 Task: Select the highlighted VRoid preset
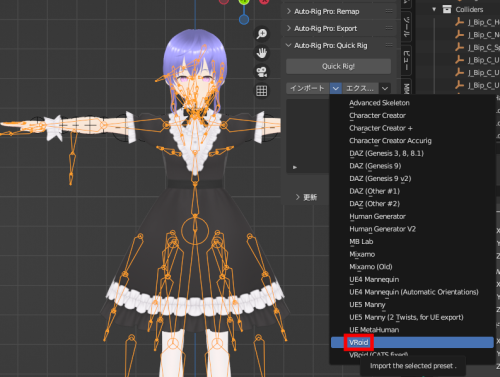pyautogui.click(x=412, y=343)
